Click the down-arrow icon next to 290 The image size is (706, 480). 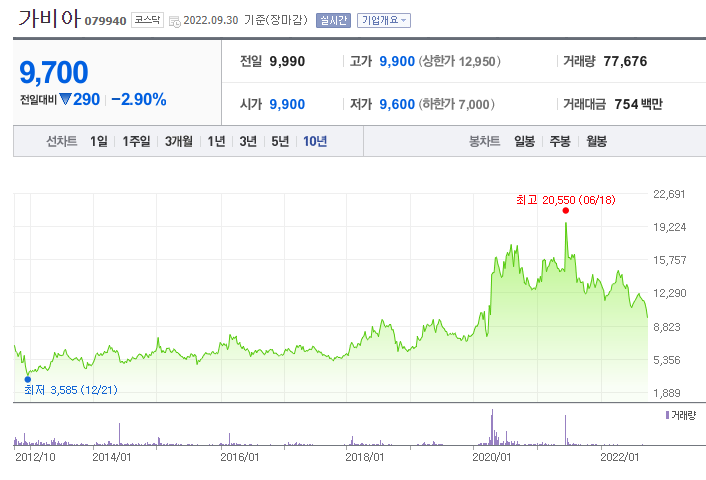[65, 99]
